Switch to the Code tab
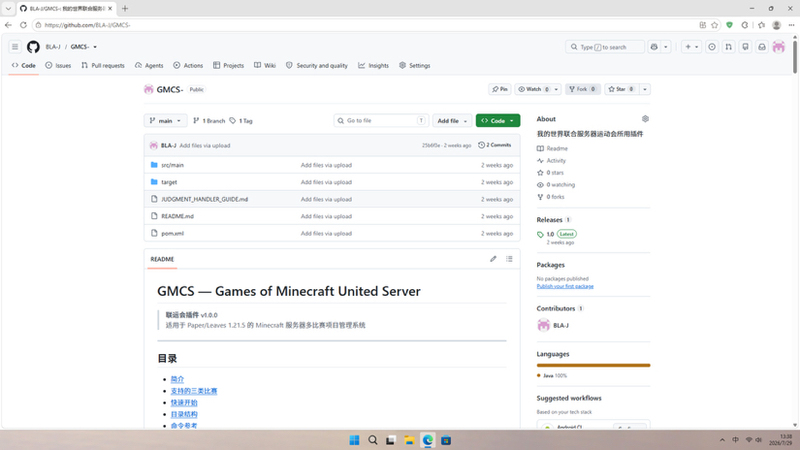The image size is (800, 450). [x=23, y=65]
